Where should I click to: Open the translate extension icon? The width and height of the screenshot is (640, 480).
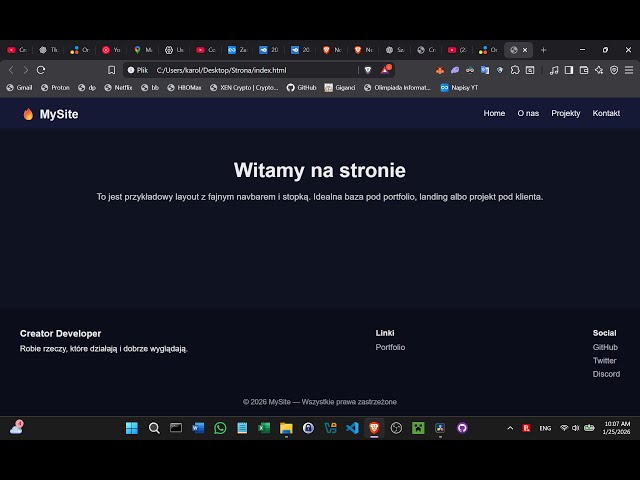click(485, 70)
